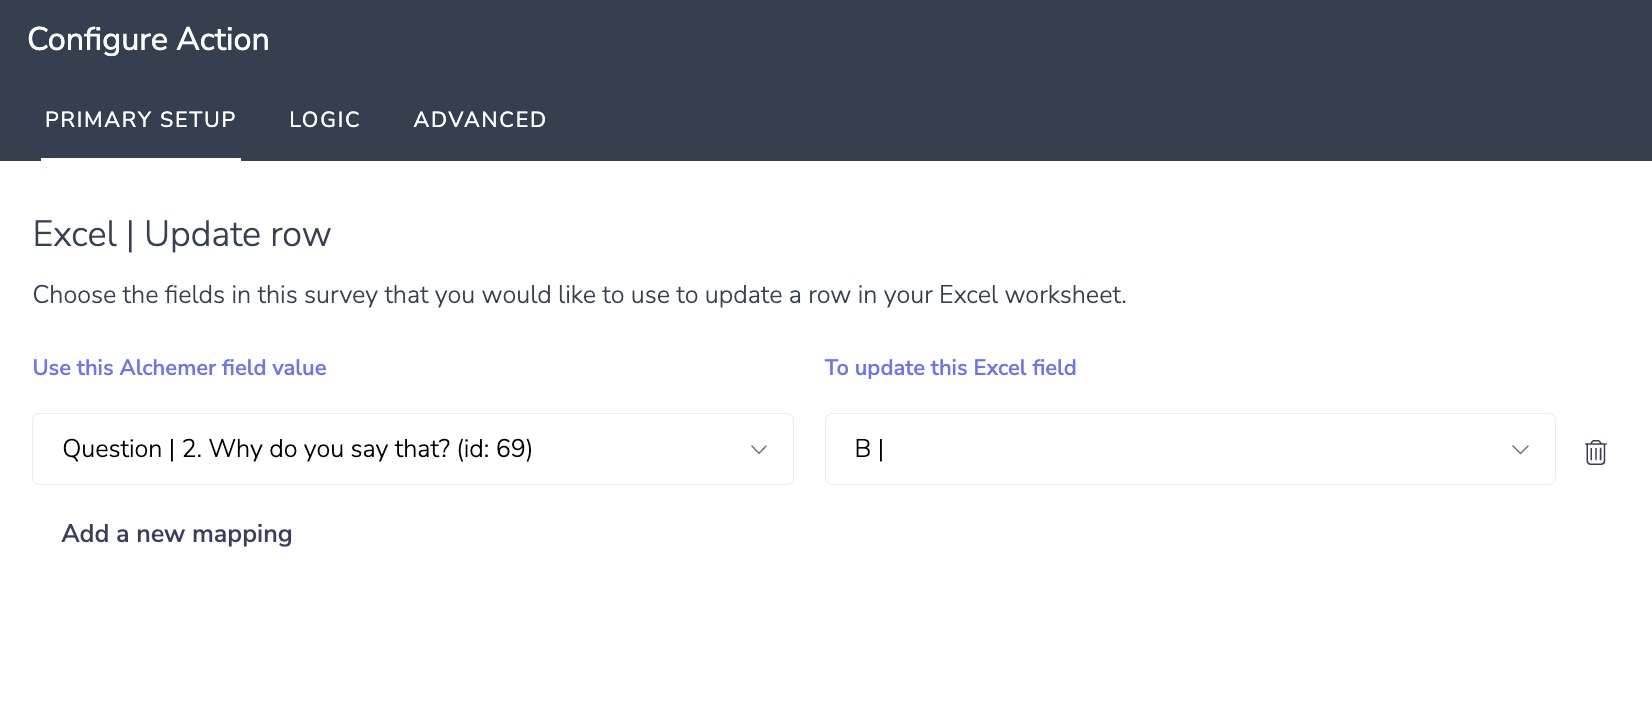The height and width of the screenshot is (706, 1652).
Task: Click the word 'Excel' in the heading
Action: point(75,235)
